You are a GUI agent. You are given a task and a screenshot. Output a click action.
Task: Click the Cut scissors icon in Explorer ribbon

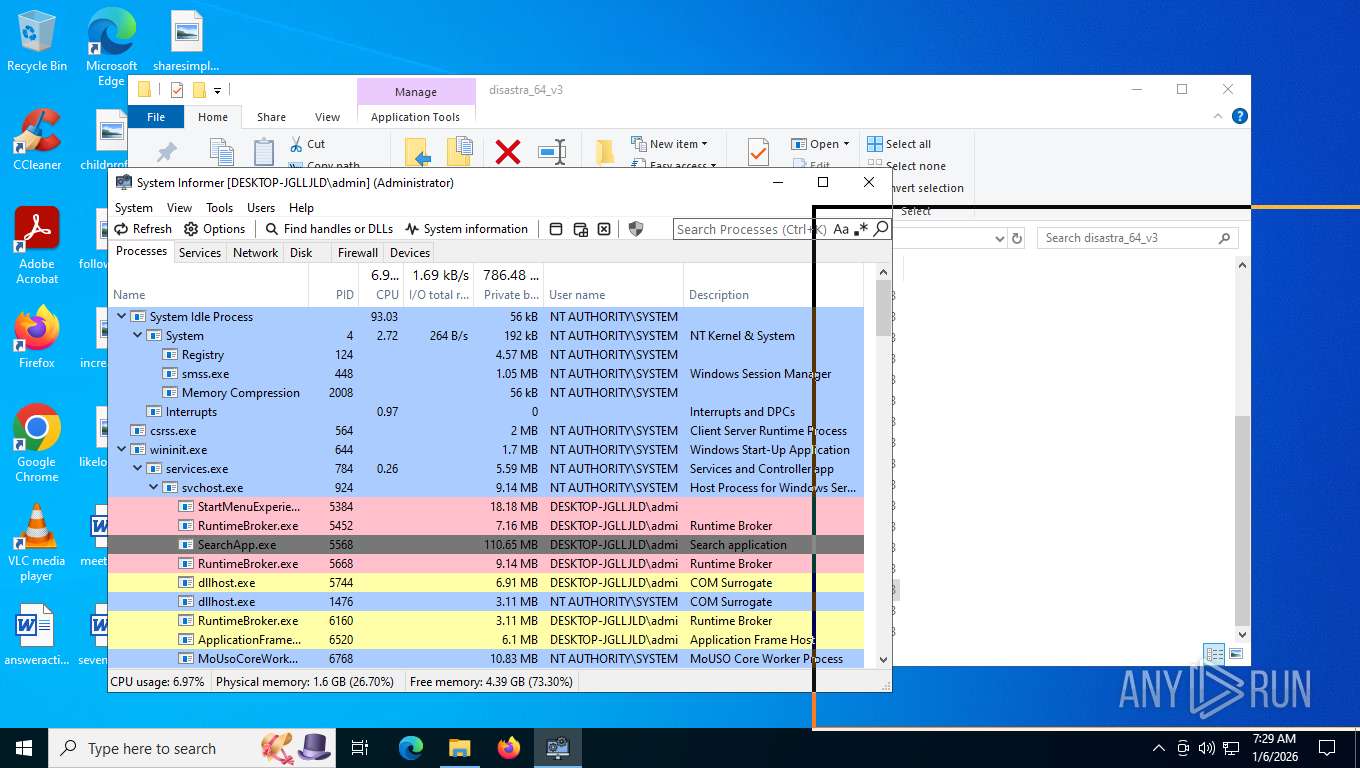click(x=296, y=144)
